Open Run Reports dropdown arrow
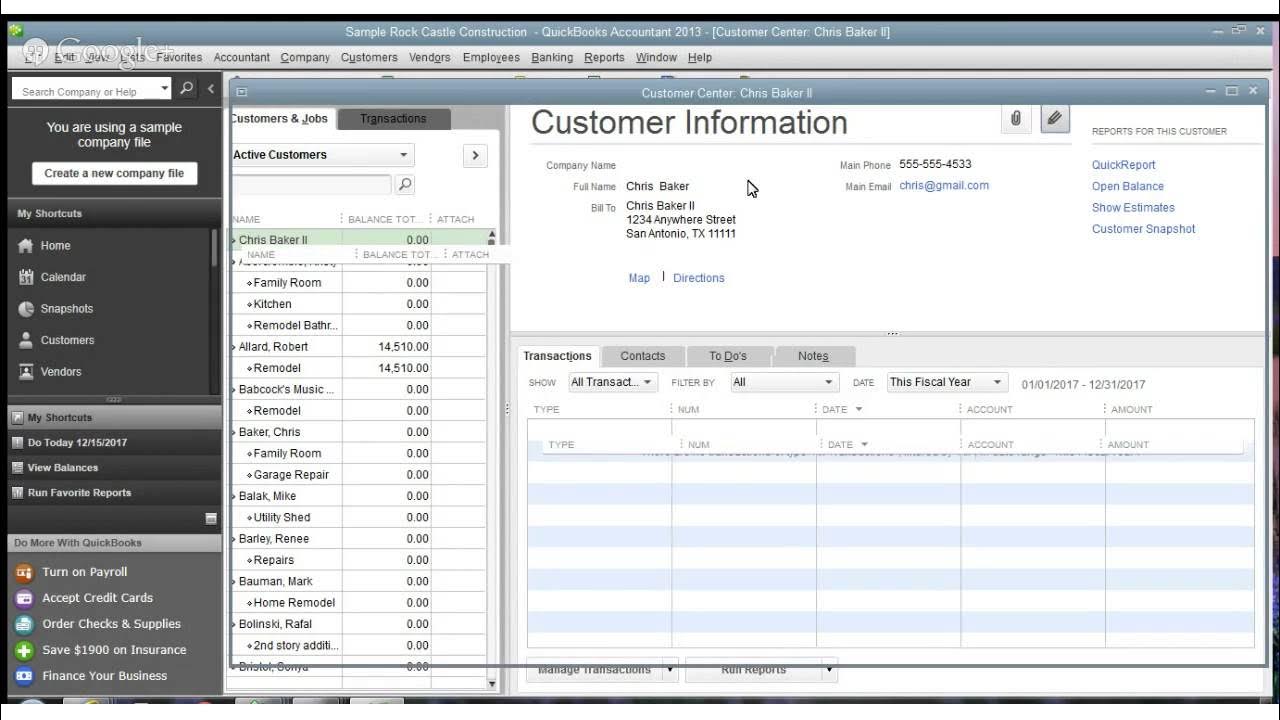 click(x=829, y=670)
